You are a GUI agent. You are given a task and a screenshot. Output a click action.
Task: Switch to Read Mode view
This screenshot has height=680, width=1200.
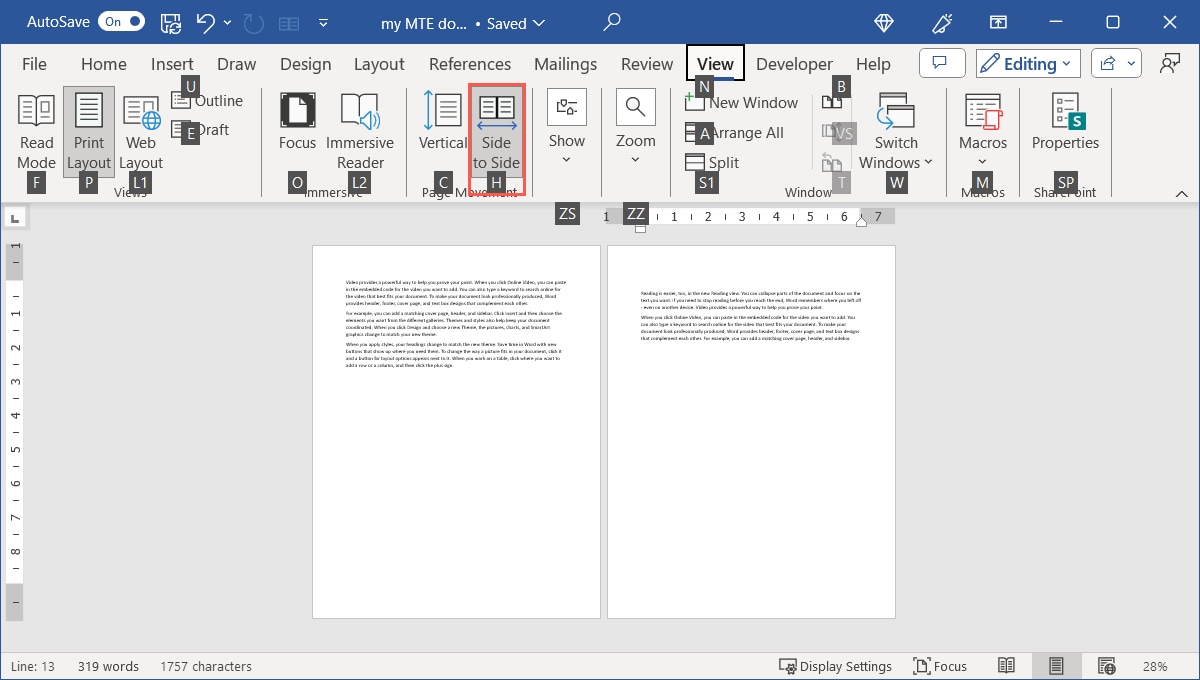36,132
